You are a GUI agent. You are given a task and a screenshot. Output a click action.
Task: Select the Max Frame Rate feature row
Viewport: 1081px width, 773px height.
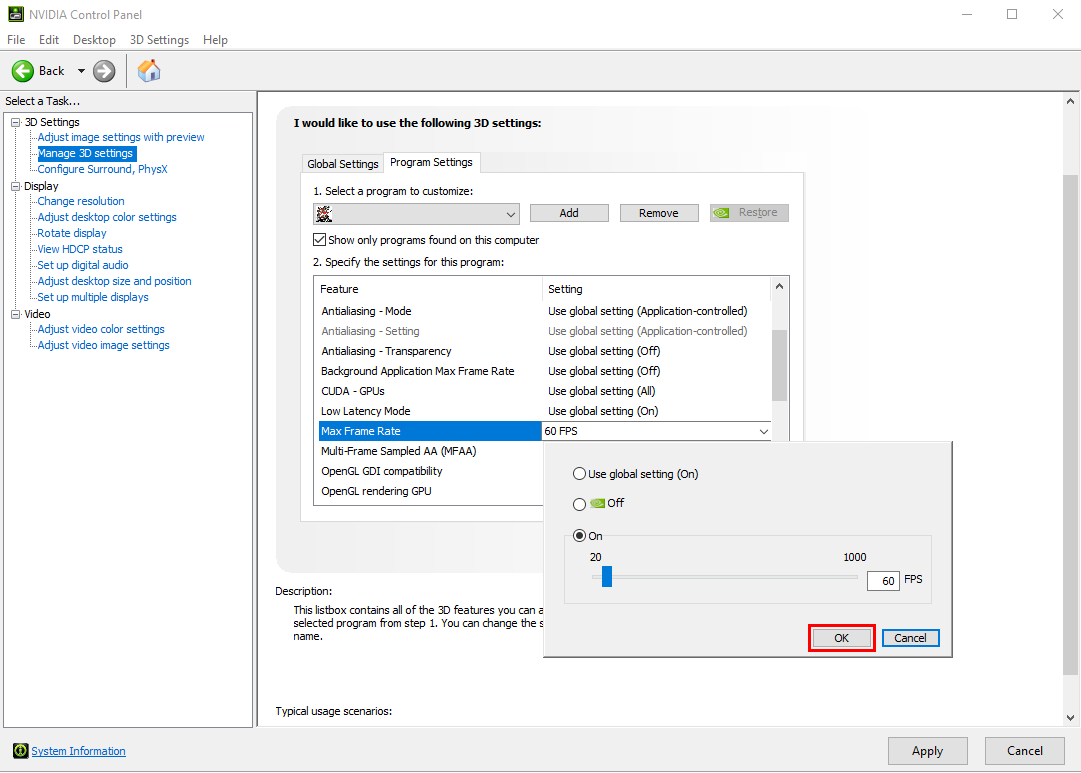[x=430, y=431]
